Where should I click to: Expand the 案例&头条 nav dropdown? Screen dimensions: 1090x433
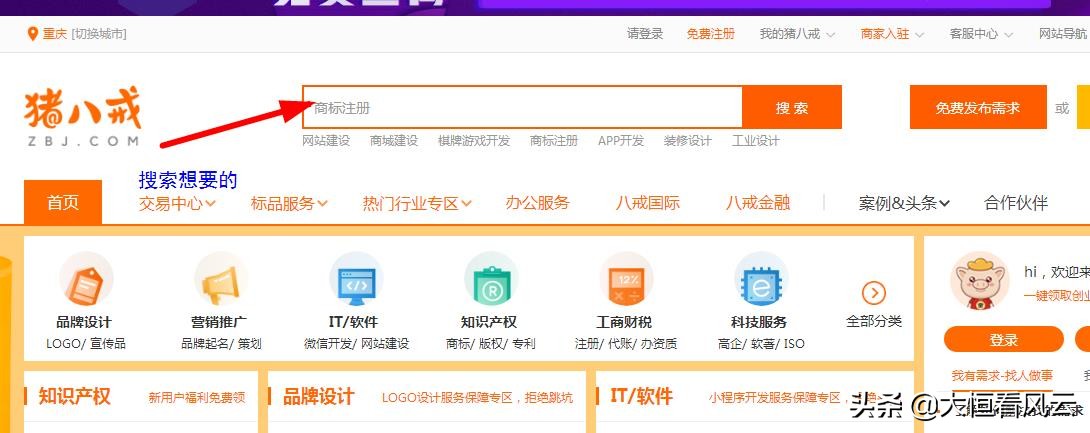click(x=904, y=203)
